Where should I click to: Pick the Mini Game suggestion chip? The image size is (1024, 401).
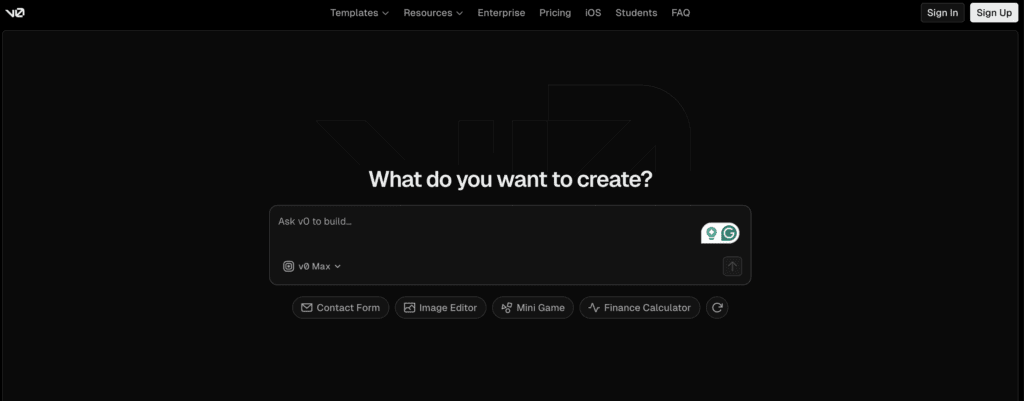click(532, 308)
